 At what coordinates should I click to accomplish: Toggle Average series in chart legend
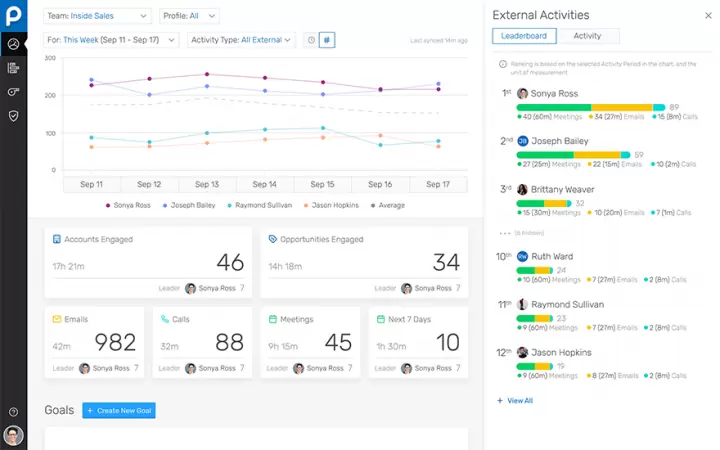click(386, 205)
